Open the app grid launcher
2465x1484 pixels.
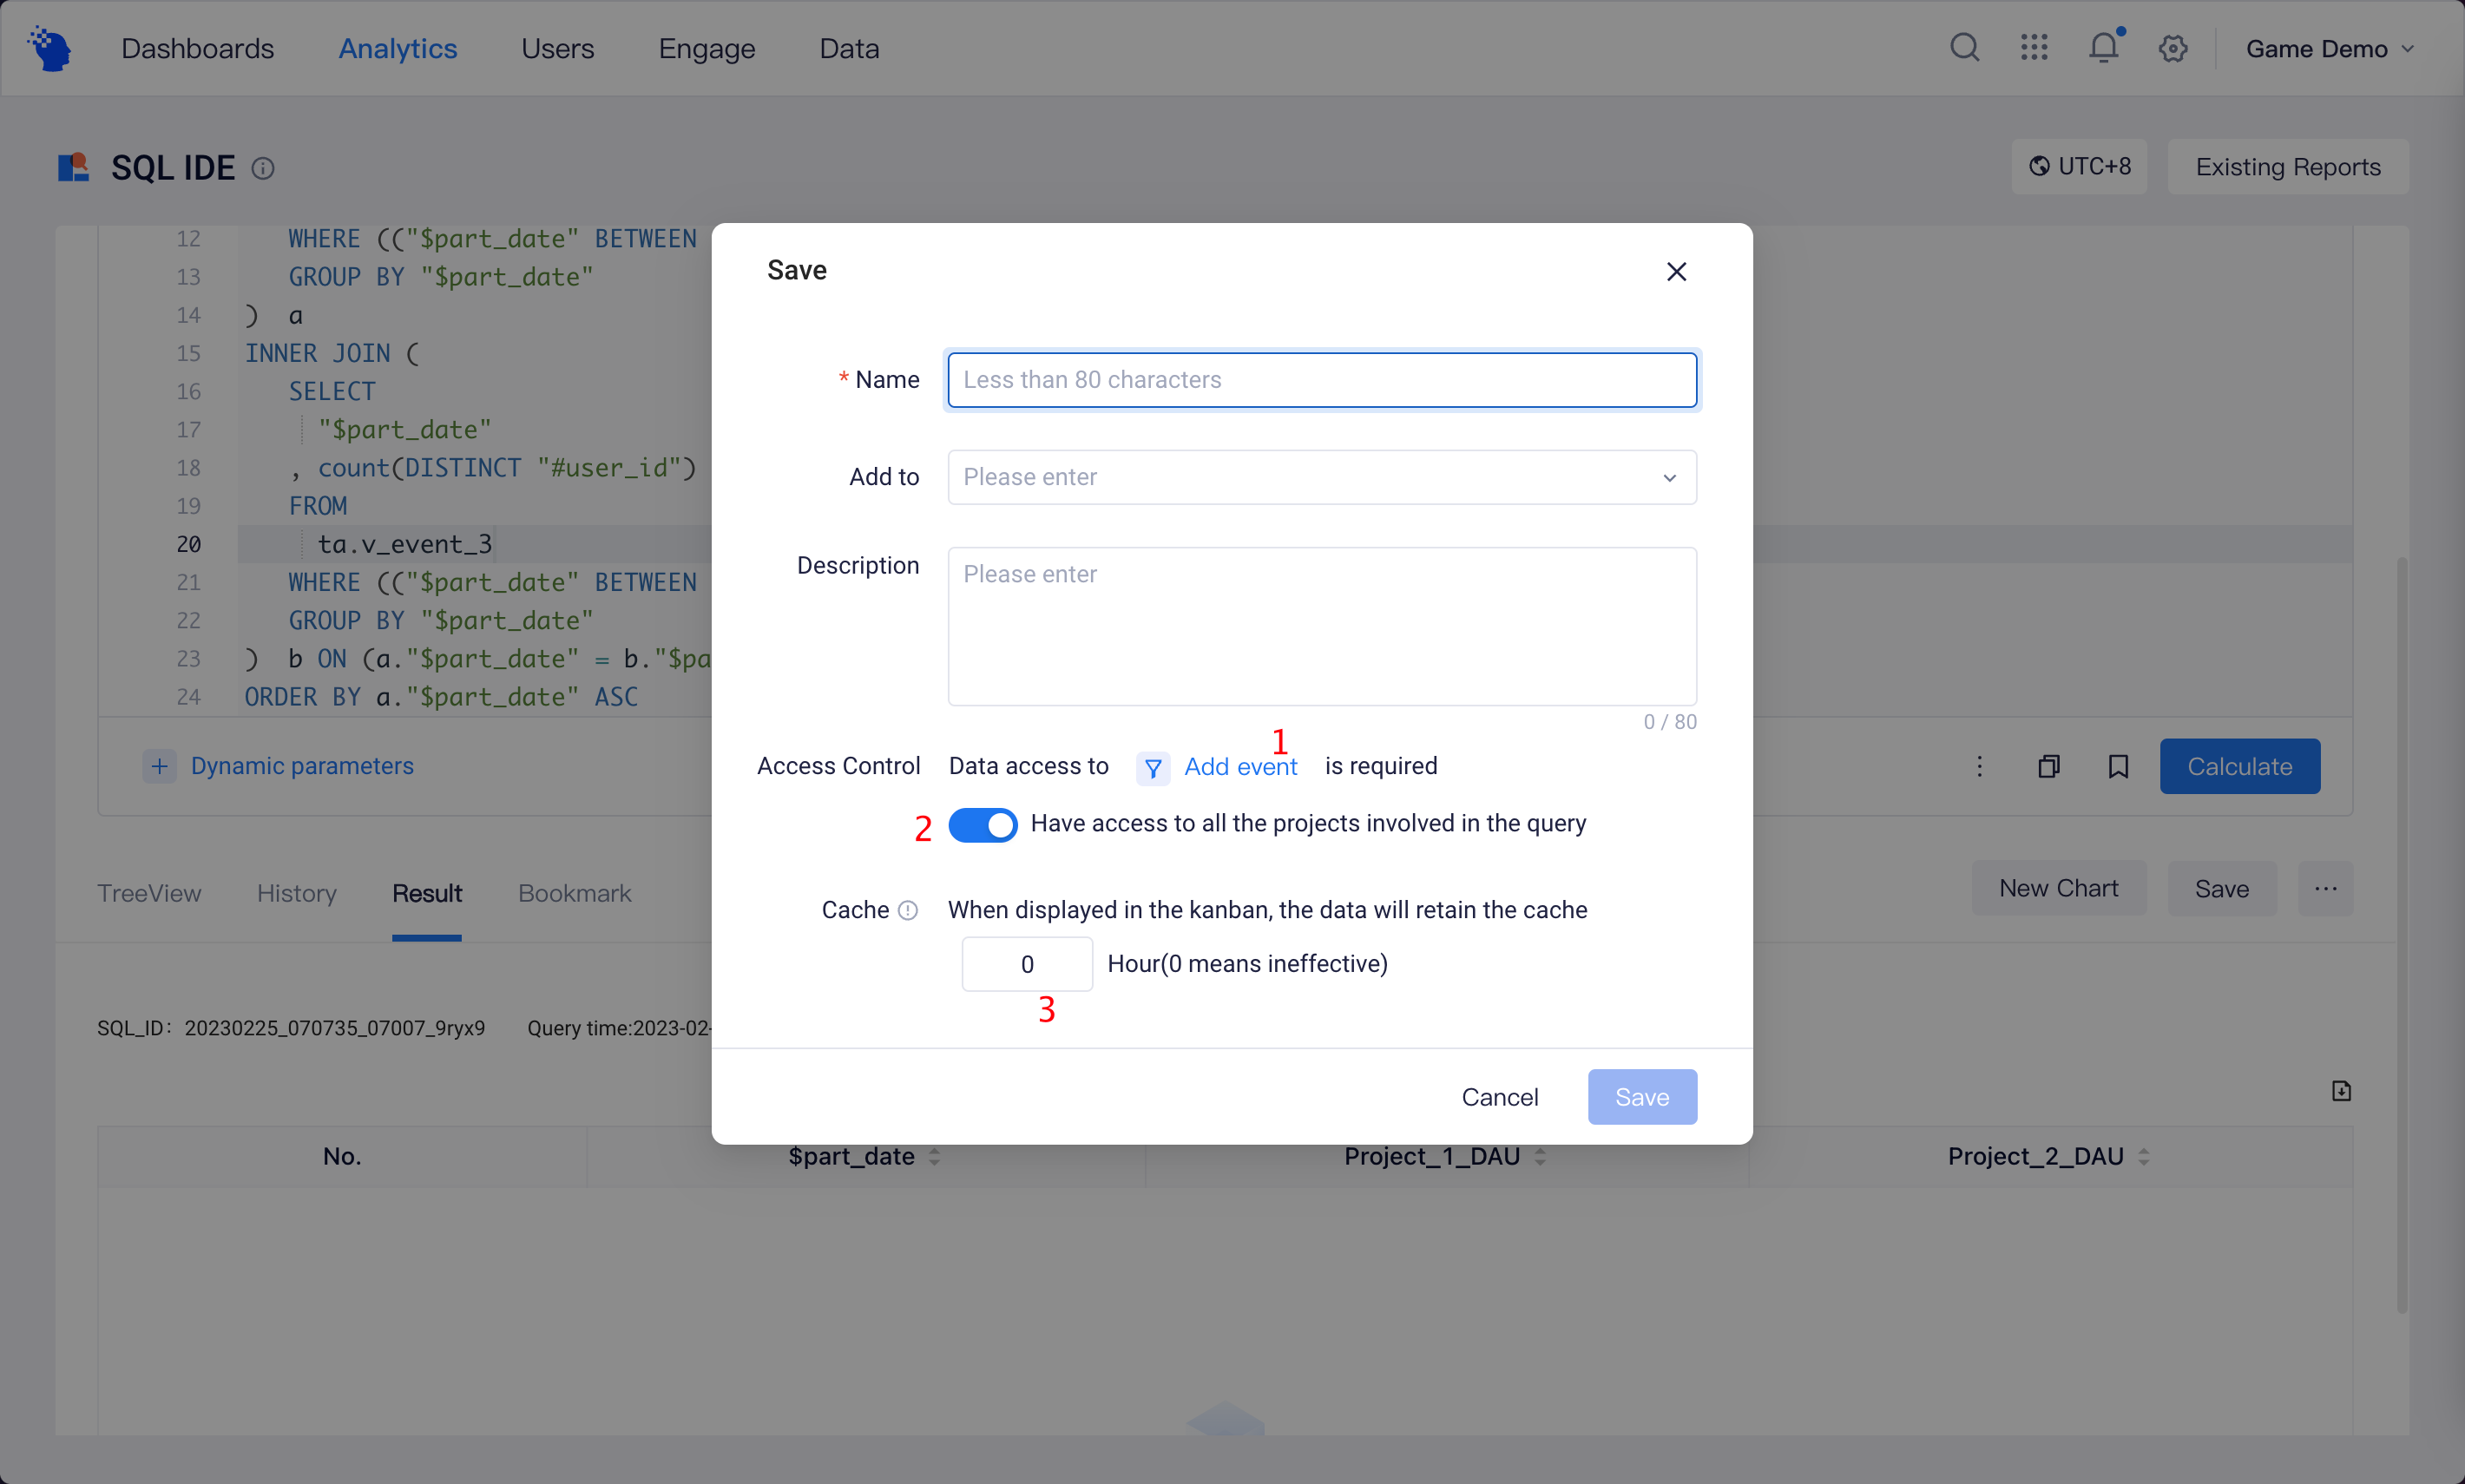[2033, 47]
